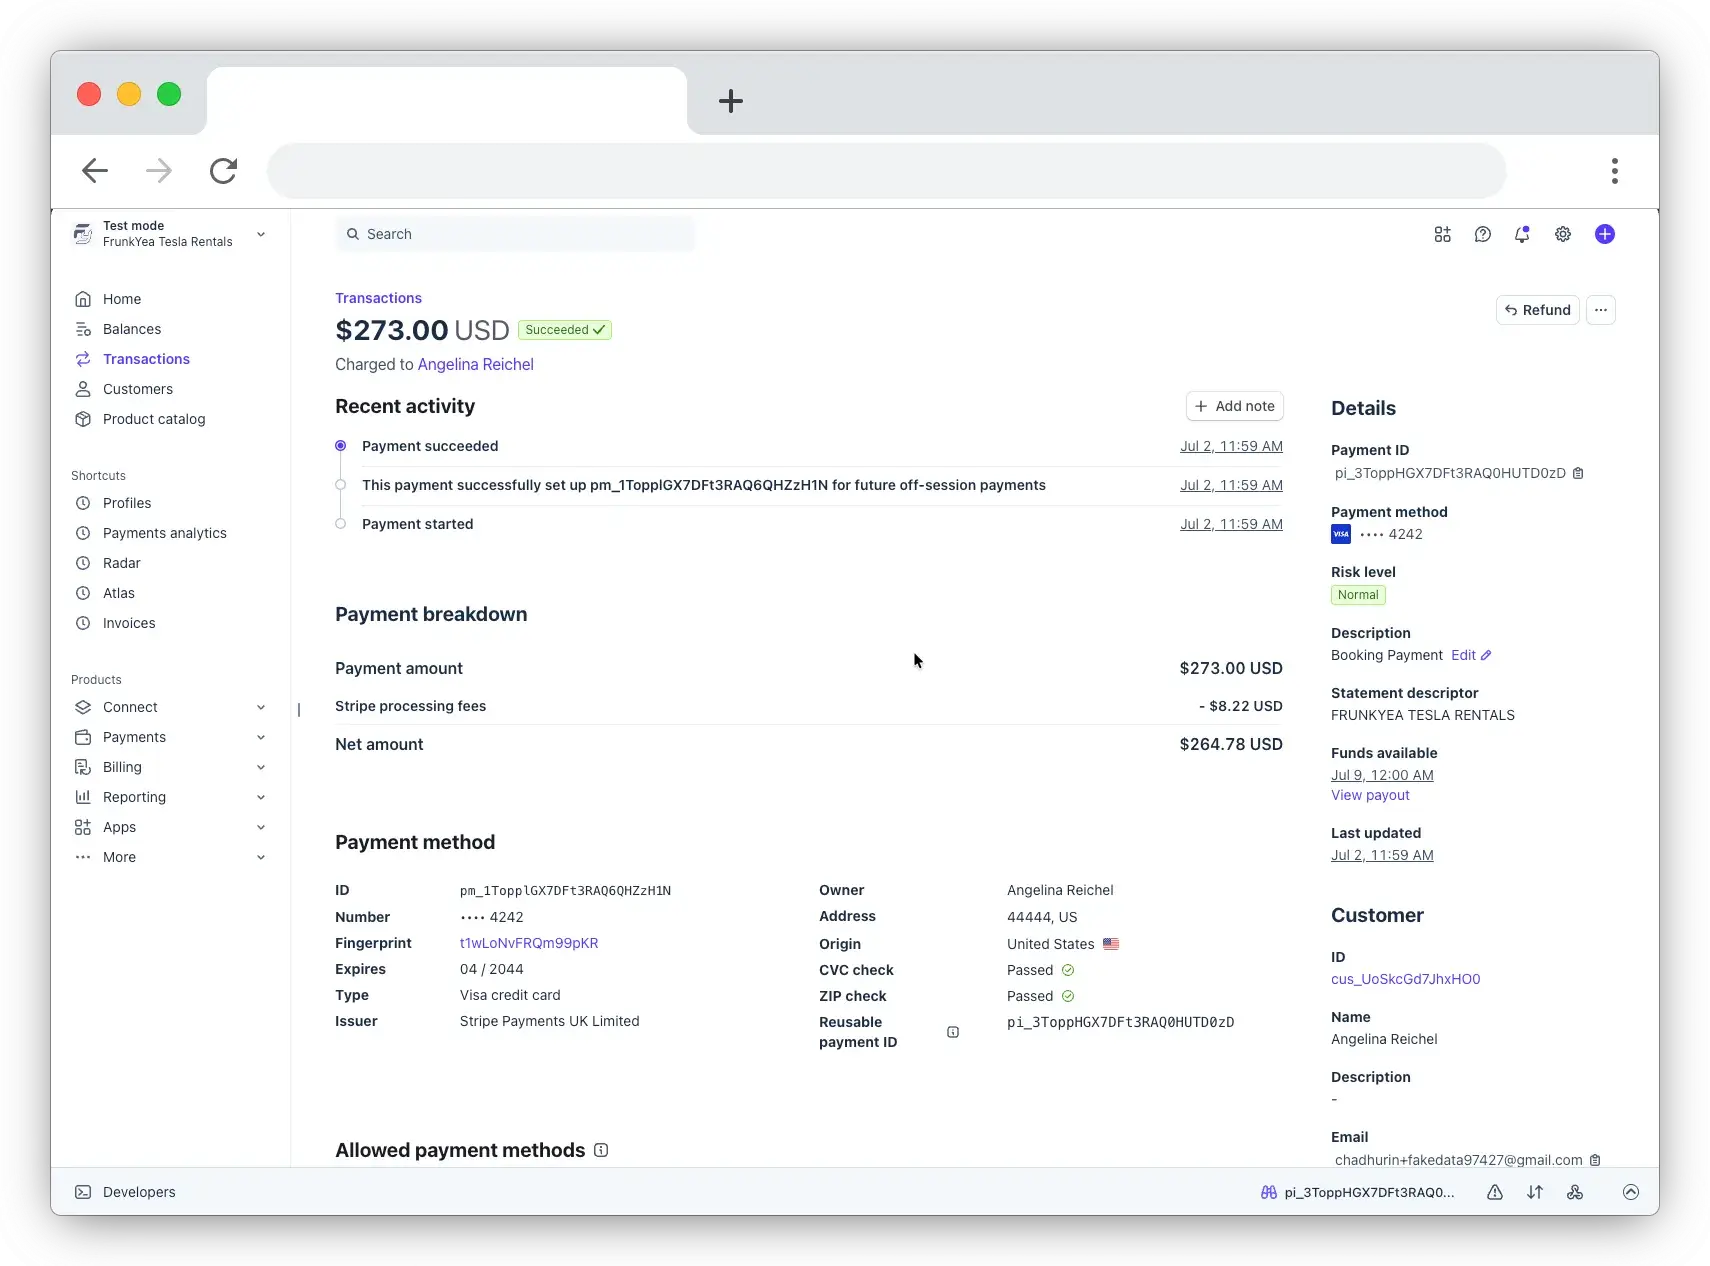
Task: Open the Developers panel
Action: click(125, 1192)
